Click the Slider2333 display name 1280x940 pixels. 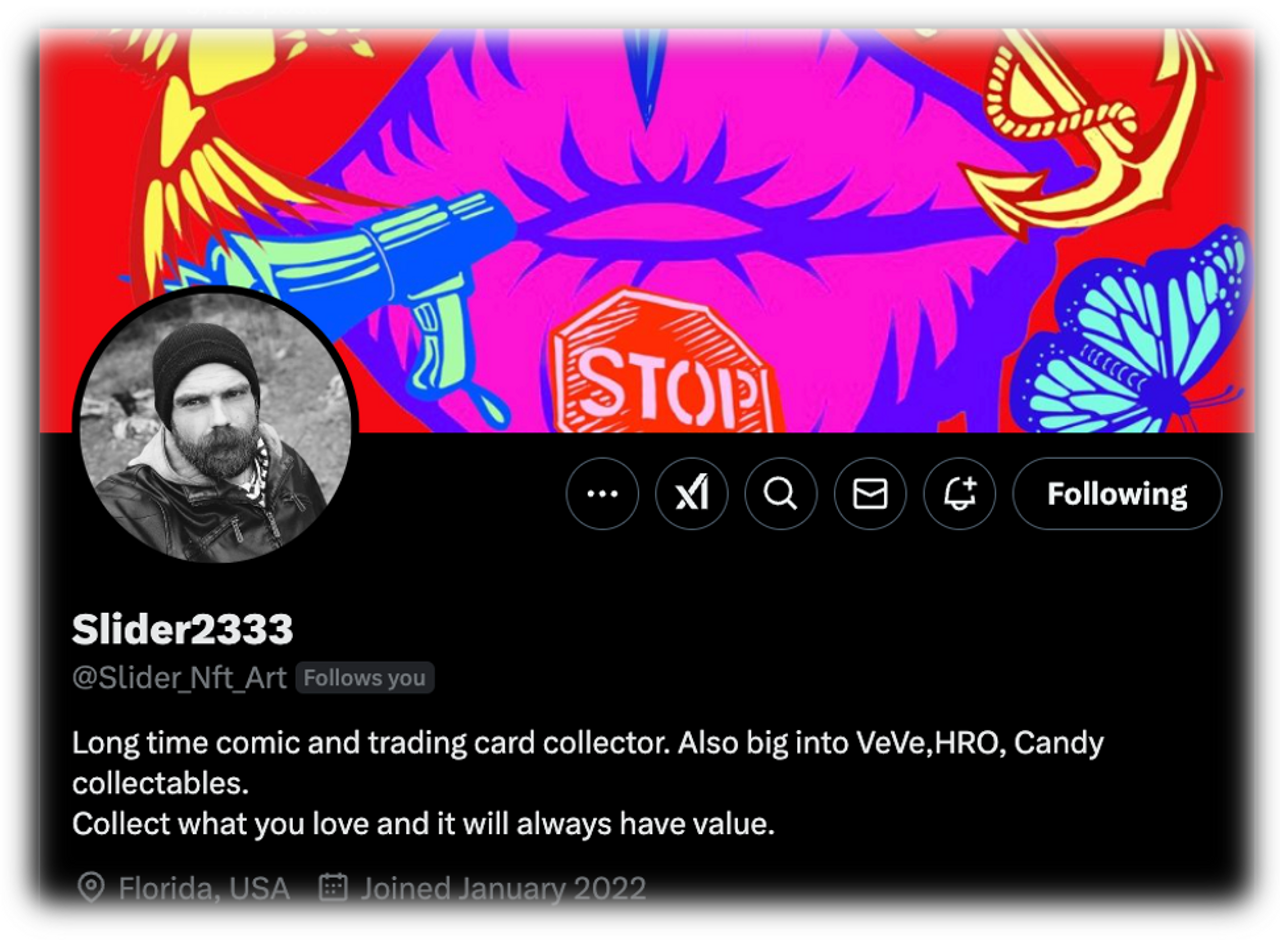[182, 629]
